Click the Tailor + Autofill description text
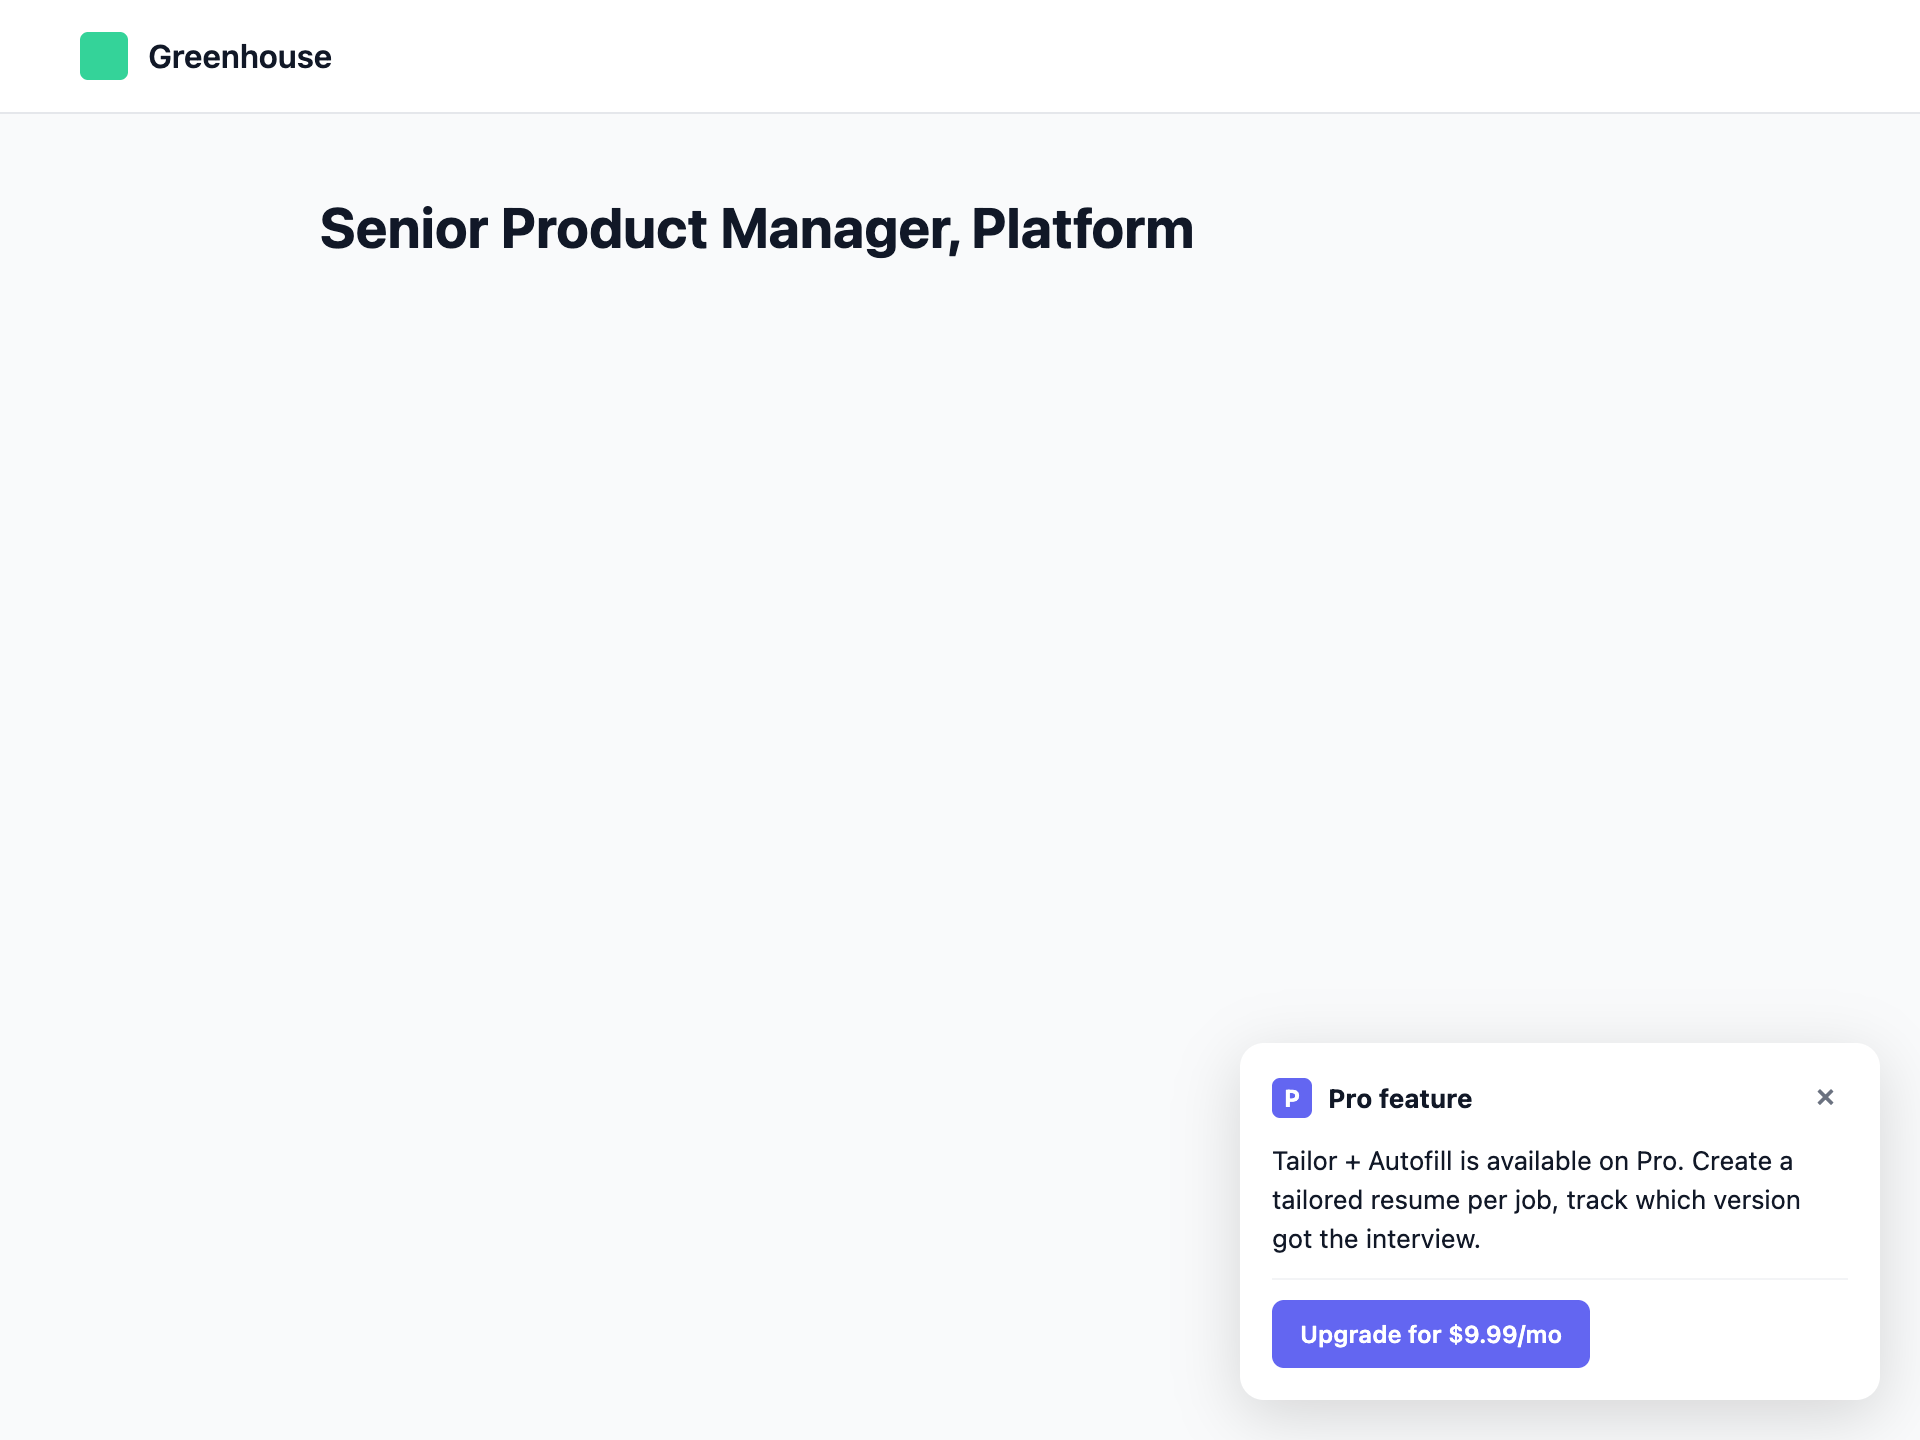 1534,1199
